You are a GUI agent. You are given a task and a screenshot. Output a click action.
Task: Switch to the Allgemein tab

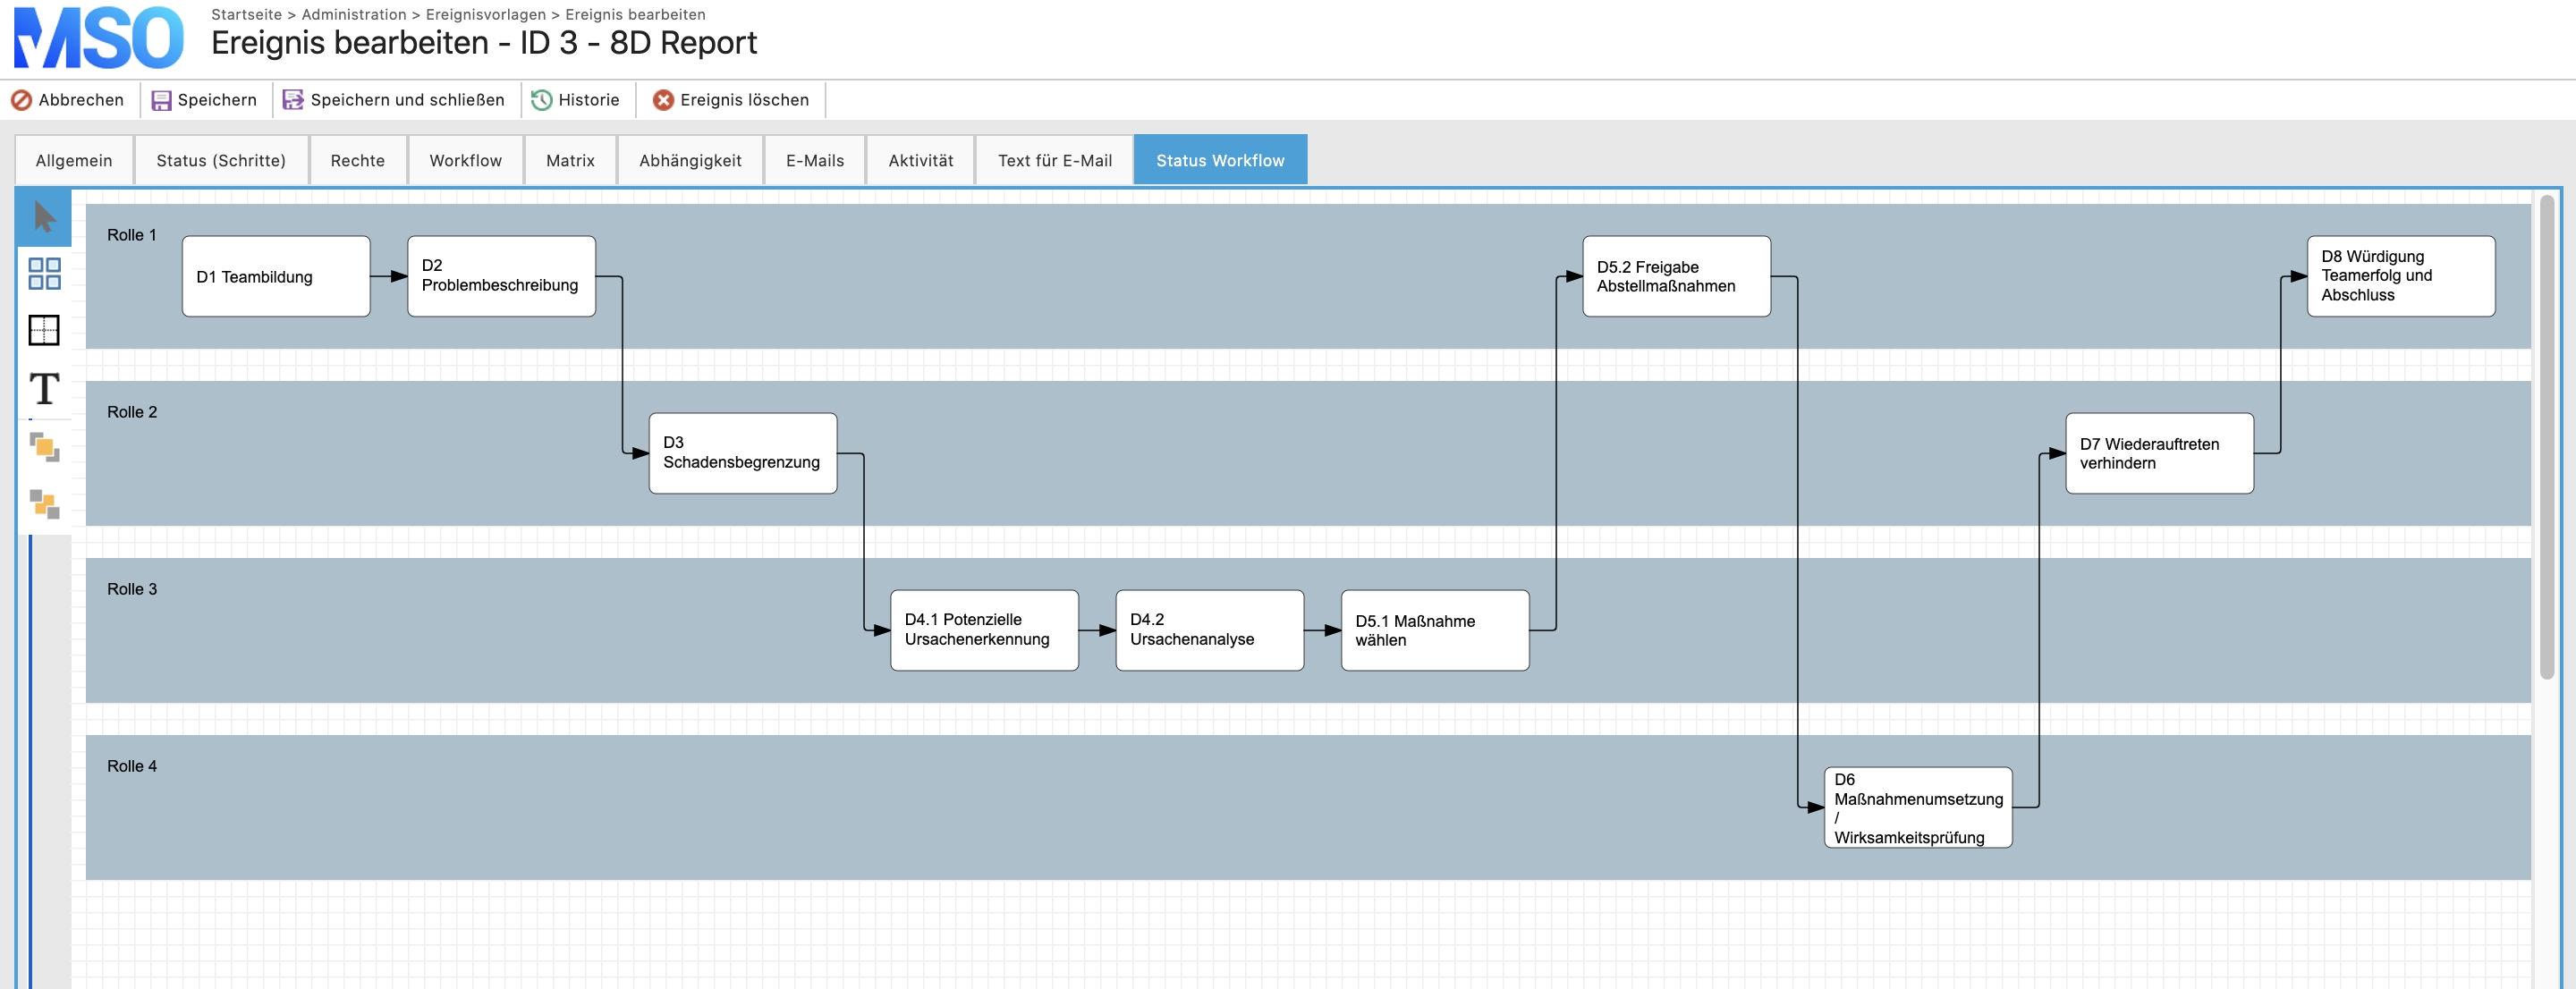74,161
